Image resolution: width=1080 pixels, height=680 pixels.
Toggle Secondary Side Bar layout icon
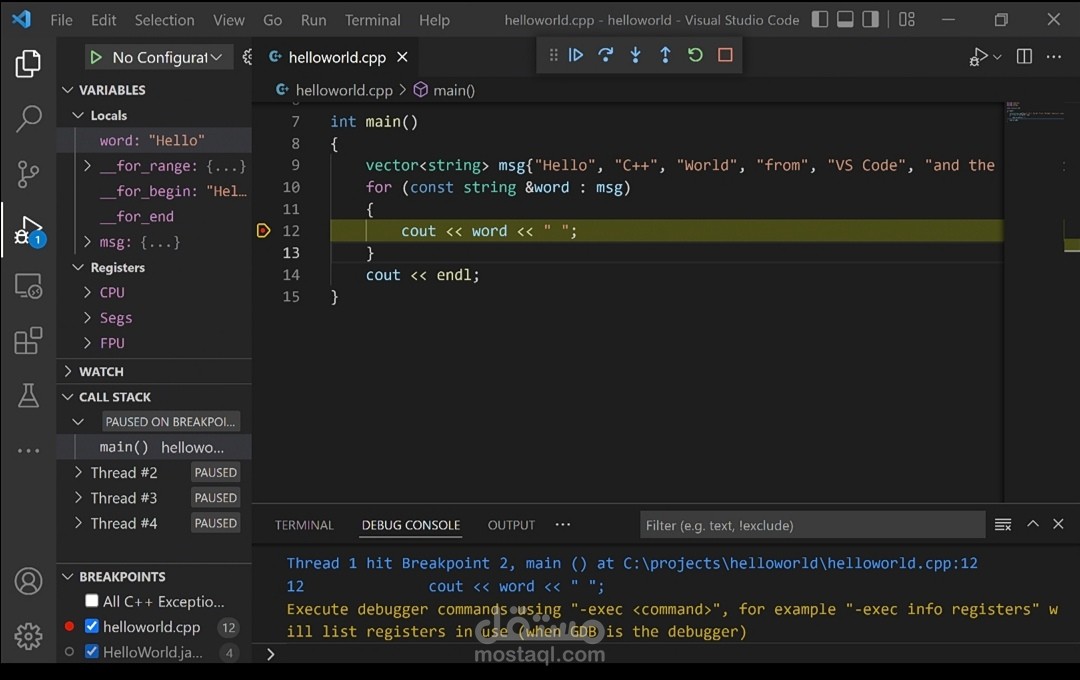tap(871, 19)
